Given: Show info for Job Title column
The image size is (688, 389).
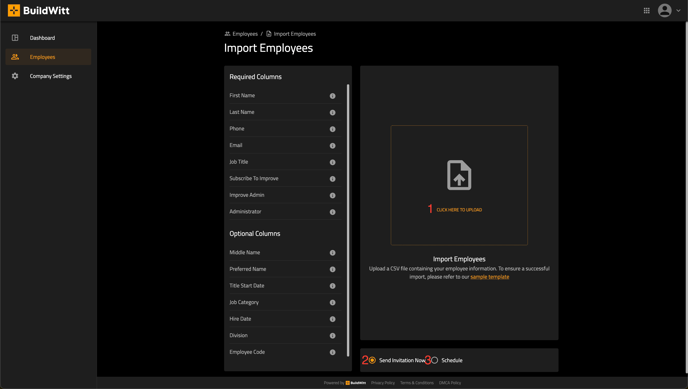Looking at the screenshot, I should coord(333,162).
